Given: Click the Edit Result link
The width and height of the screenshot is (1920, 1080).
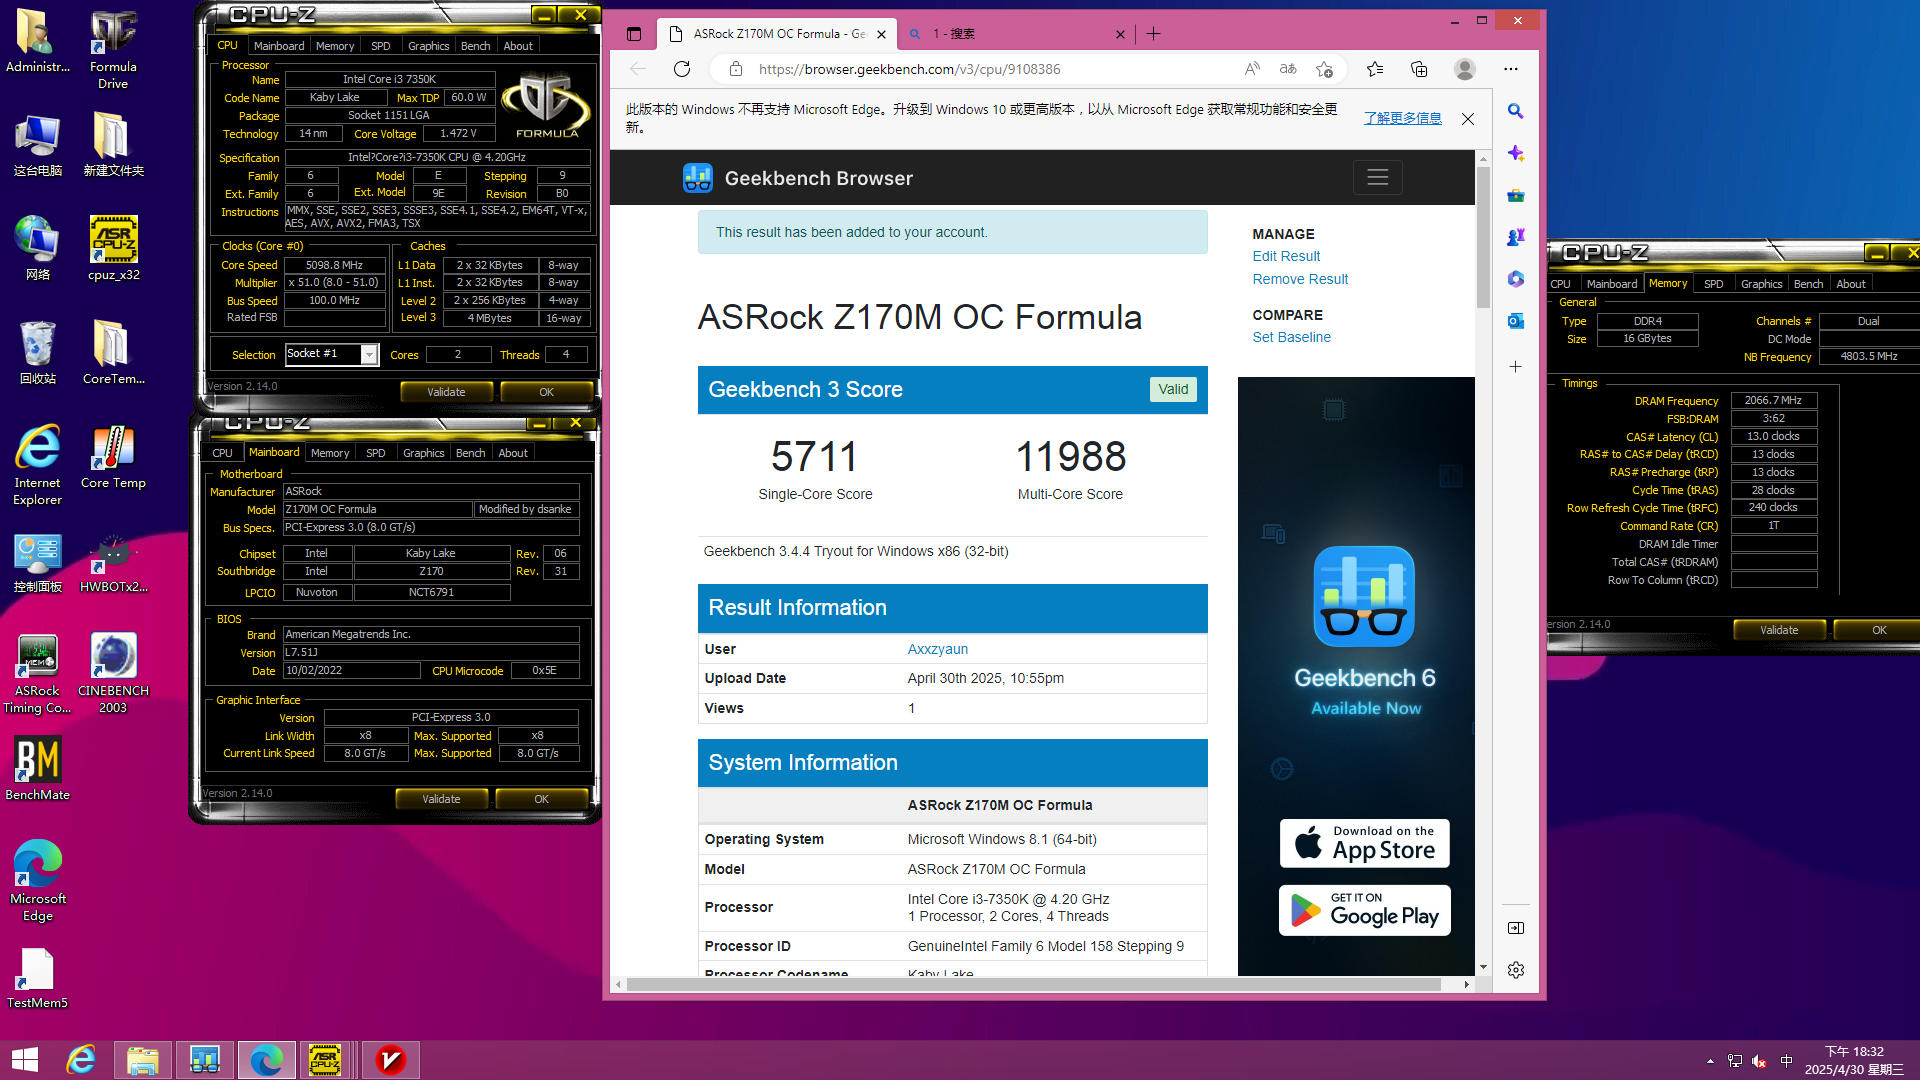Looking at the screenshot, I should coord(1286,256).
